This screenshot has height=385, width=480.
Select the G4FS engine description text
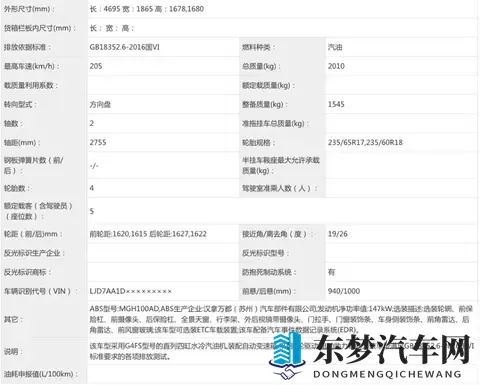pyautogui.click(x=281, y=351)
